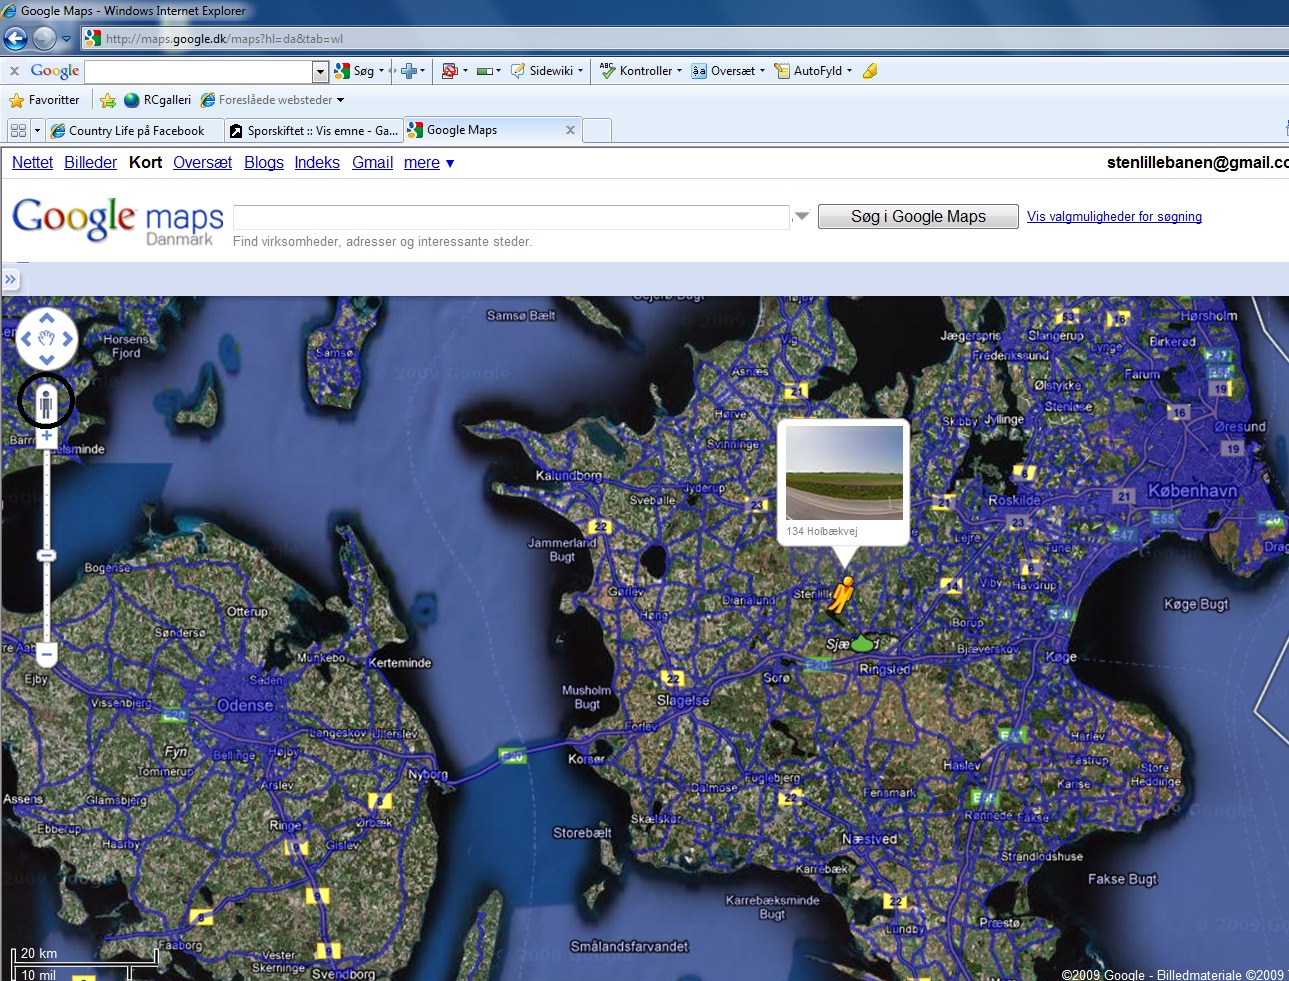The image size is (1289, 981).
Task: Click the Odense city label on map
Action: point(245,705)
